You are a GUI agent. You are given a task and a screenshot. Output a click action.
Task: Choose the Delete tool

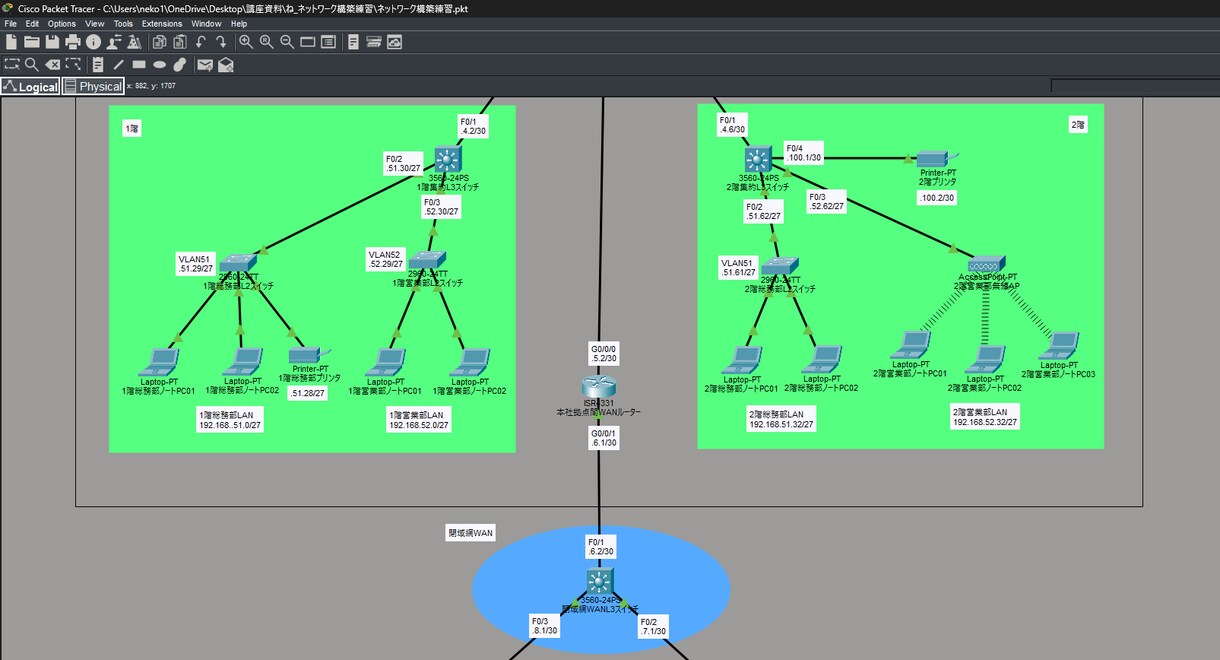coord(52,65)
